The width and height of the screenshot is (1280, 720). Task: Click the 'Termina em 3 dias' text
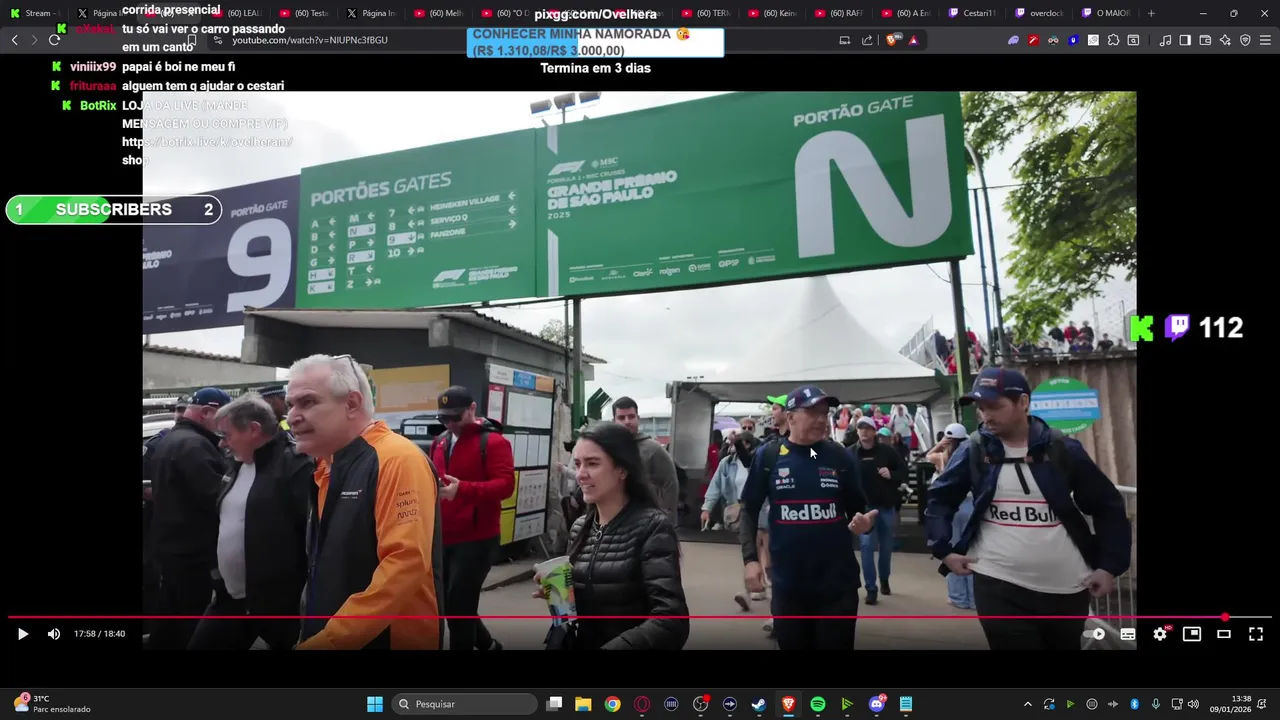595,68
